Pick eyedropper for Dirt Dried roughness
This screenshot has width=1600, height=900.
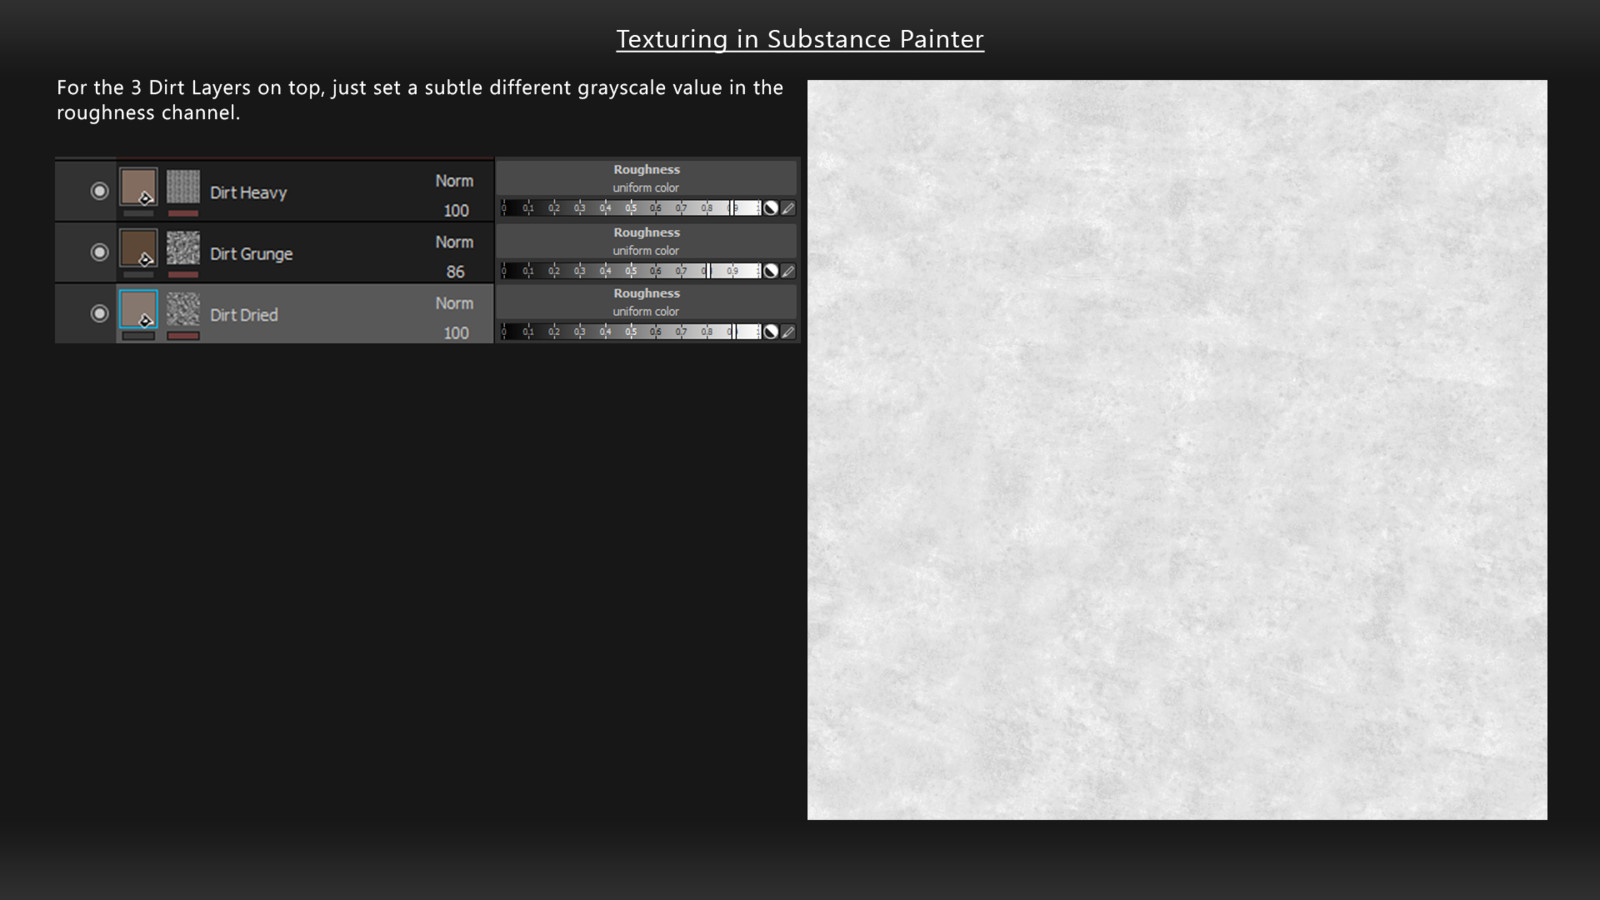pos(788,331)
